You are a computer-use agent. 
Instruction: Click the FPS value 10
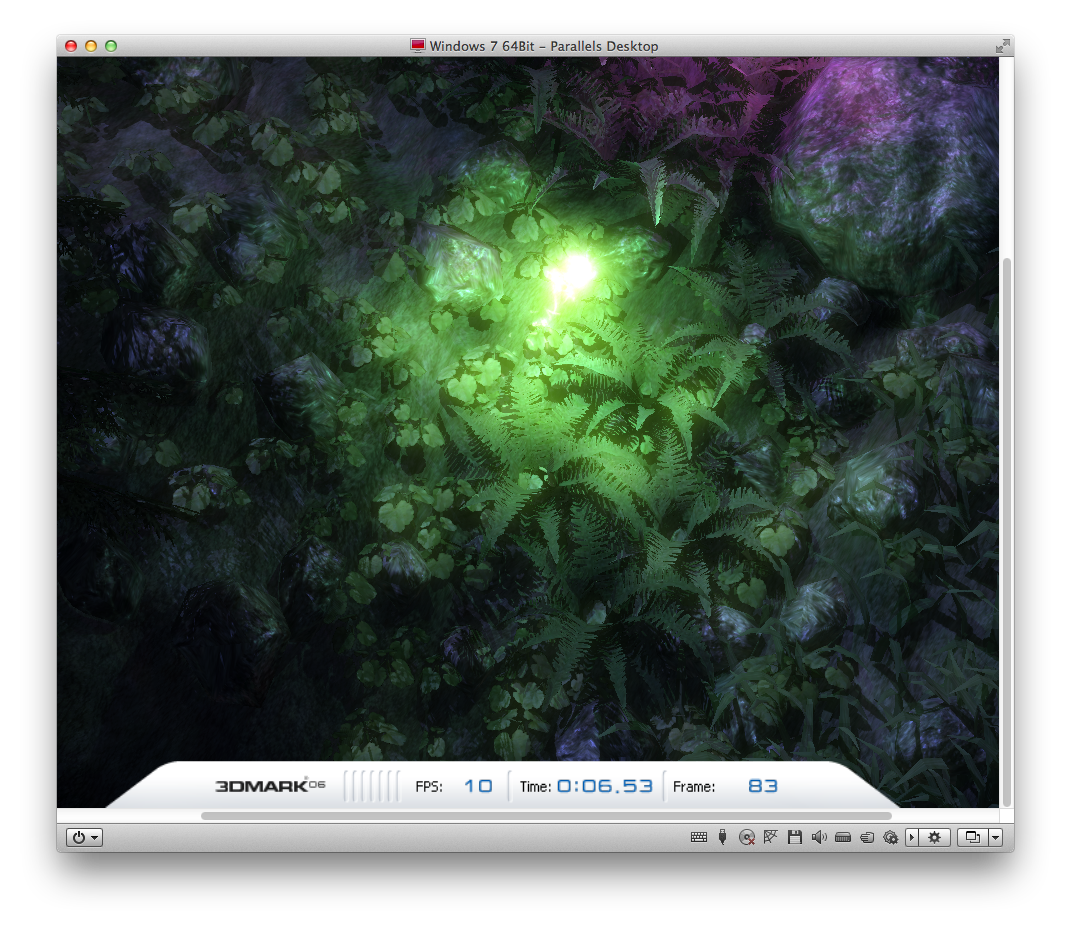pyautogui.click(x=478, y=786)
